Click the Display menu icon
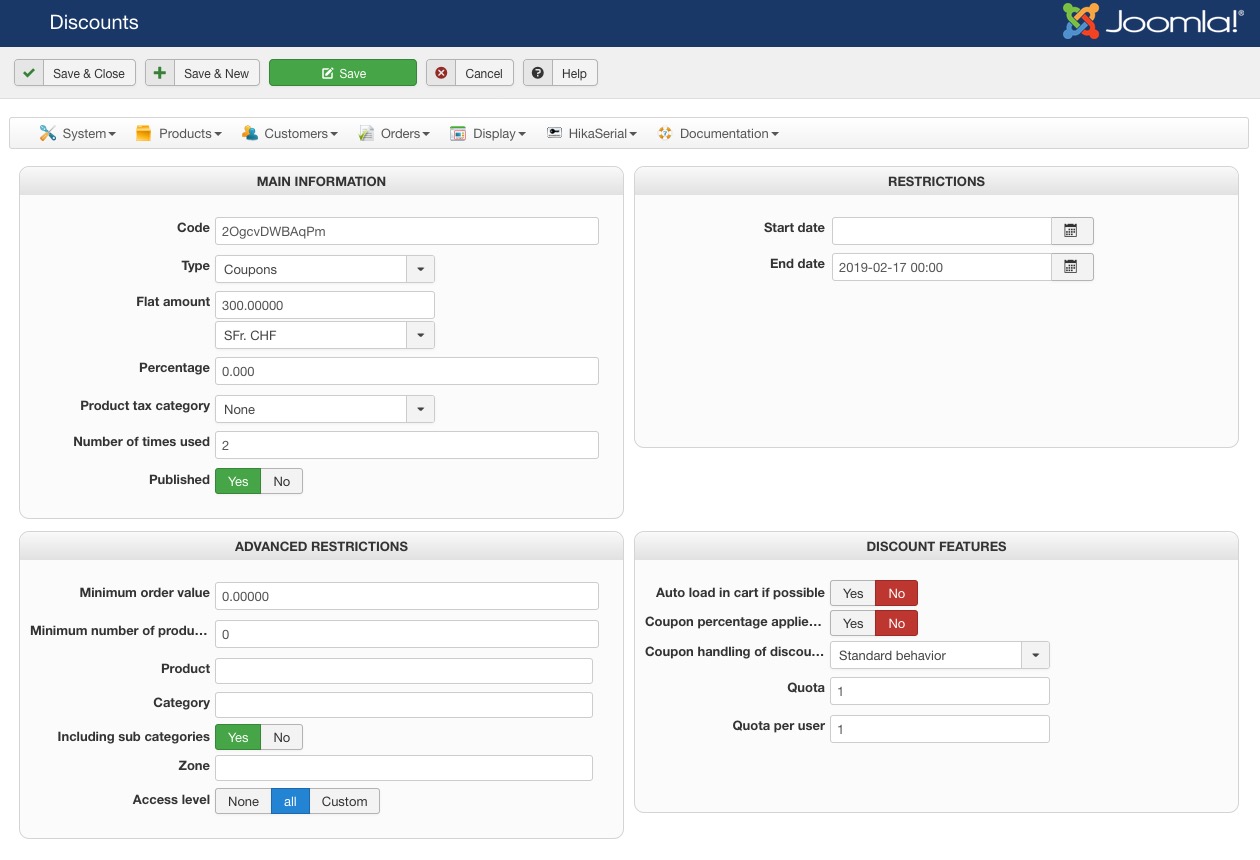The width and height of the screenshot is (1260, 860). click(x=458, y=133)
